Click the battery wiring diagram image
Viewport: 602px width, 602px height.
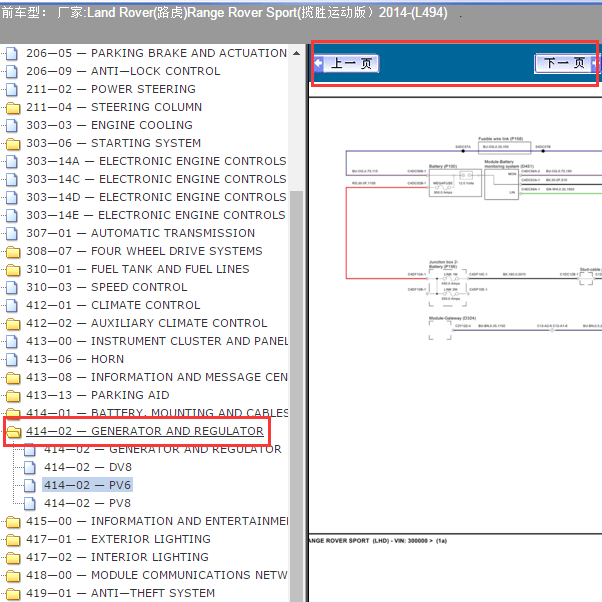click(x=474, y=238)
